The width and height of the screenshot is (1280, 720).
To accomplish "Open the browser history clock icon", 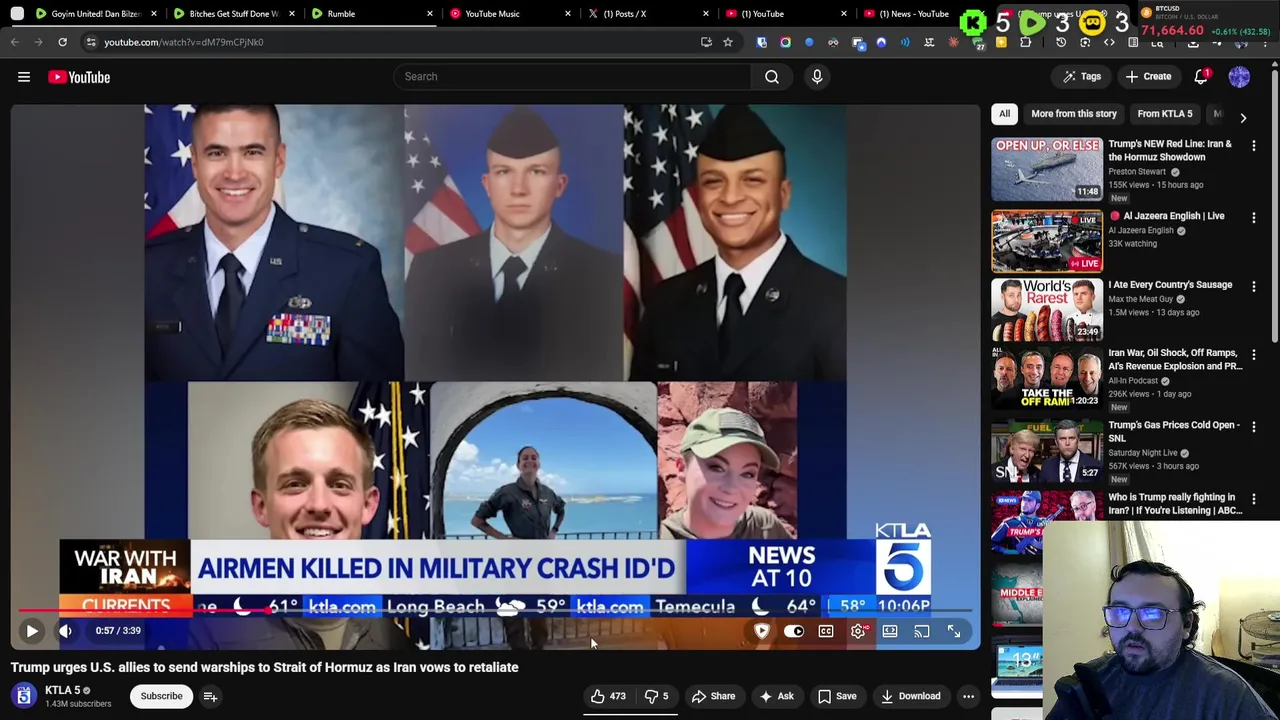I will 1061,42.
